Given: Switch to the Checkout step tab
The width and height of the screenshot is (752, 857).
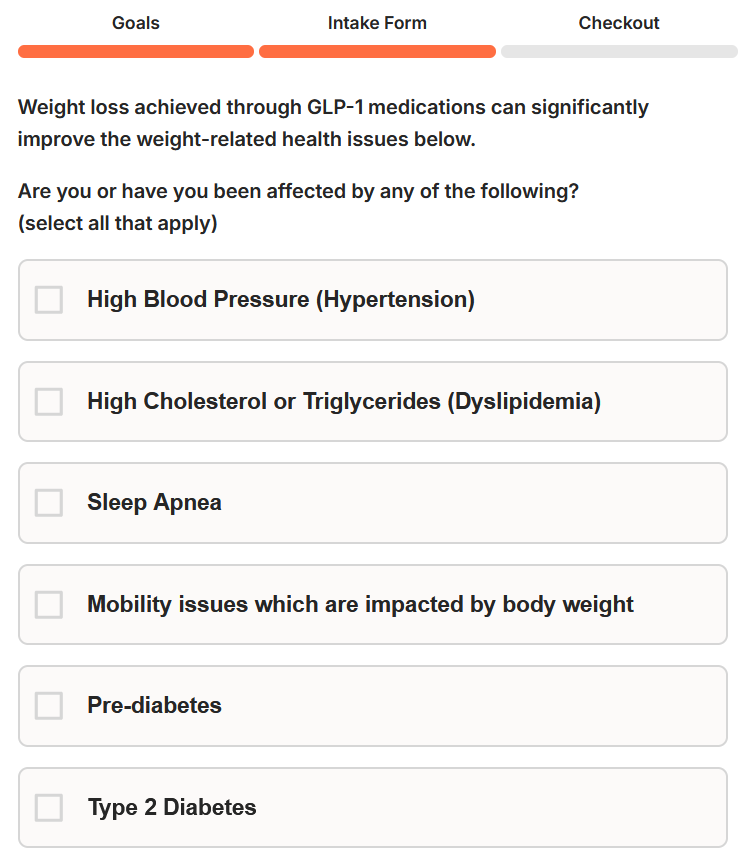Looking at the screenshot, I should coord(619,23).
